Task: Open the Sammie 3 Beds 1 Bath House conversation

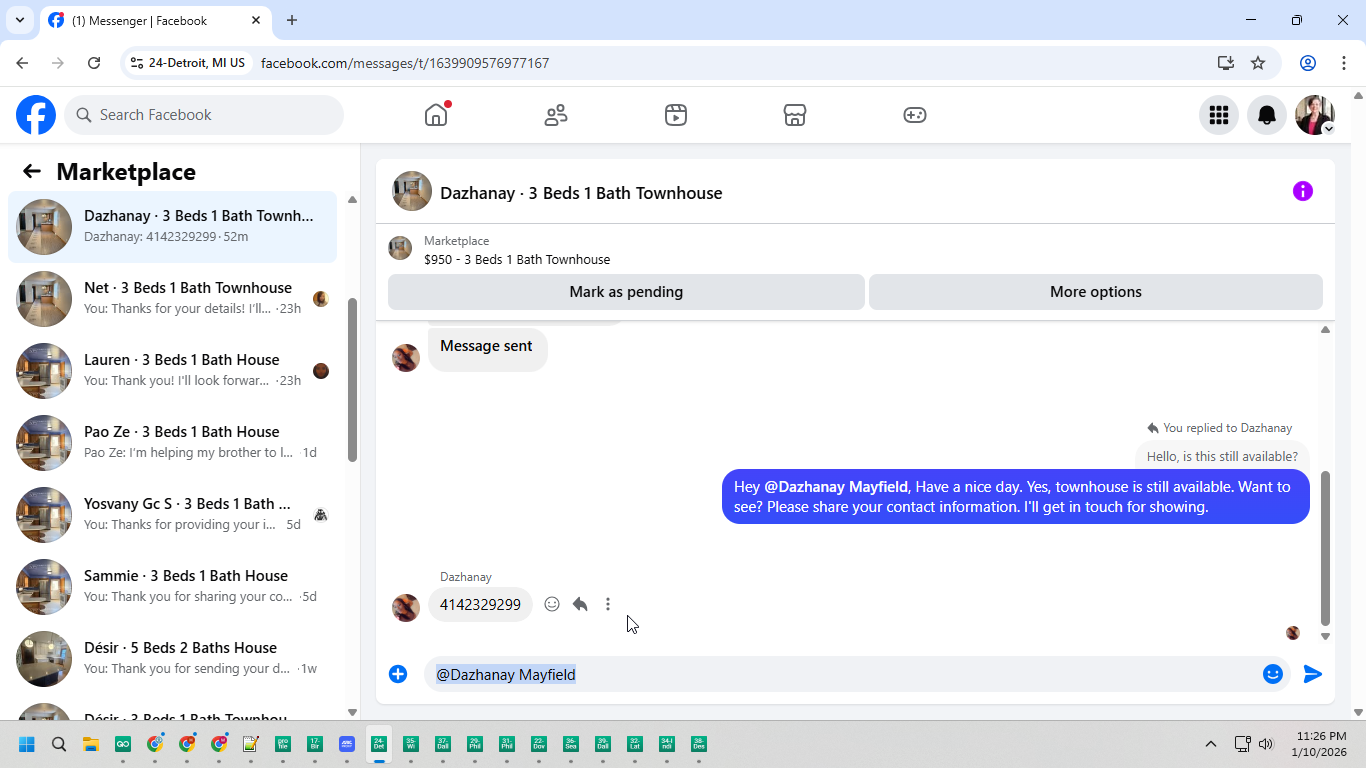Action: pos(172,587)
